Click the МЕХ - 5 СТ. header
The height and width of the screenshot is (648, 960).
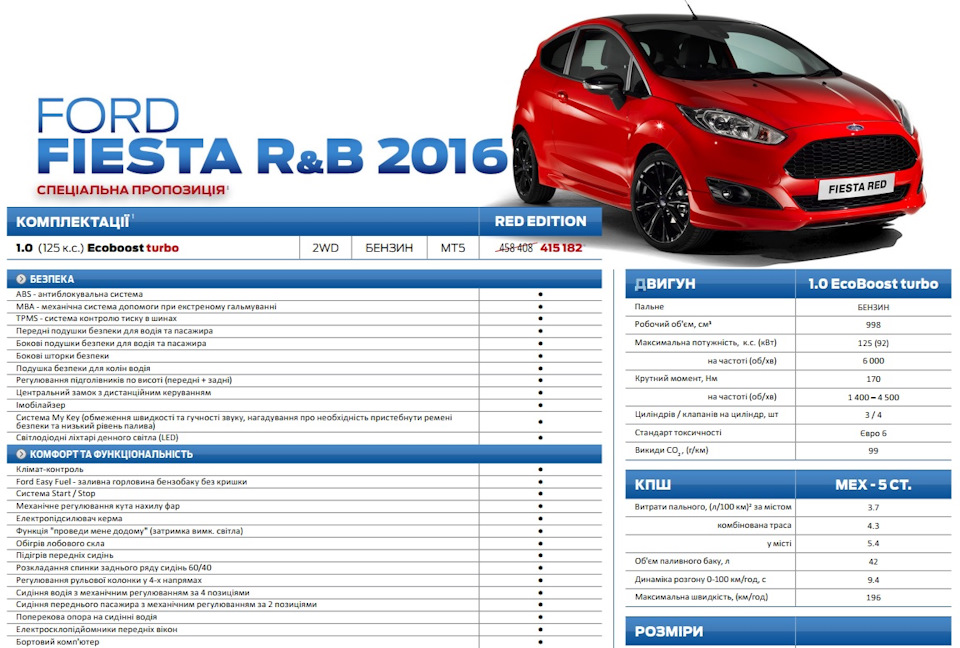tap(873, 484)
